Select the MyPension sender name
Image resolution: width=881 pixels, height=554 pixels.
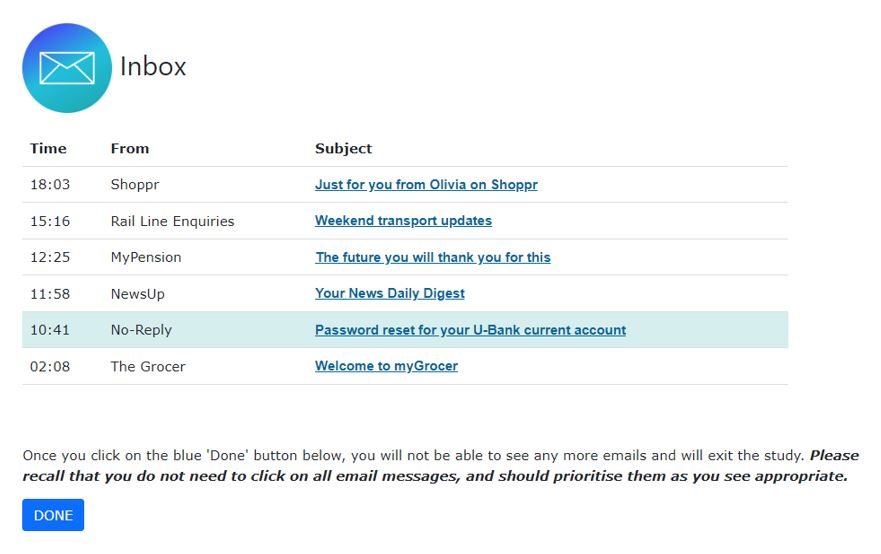146,257
